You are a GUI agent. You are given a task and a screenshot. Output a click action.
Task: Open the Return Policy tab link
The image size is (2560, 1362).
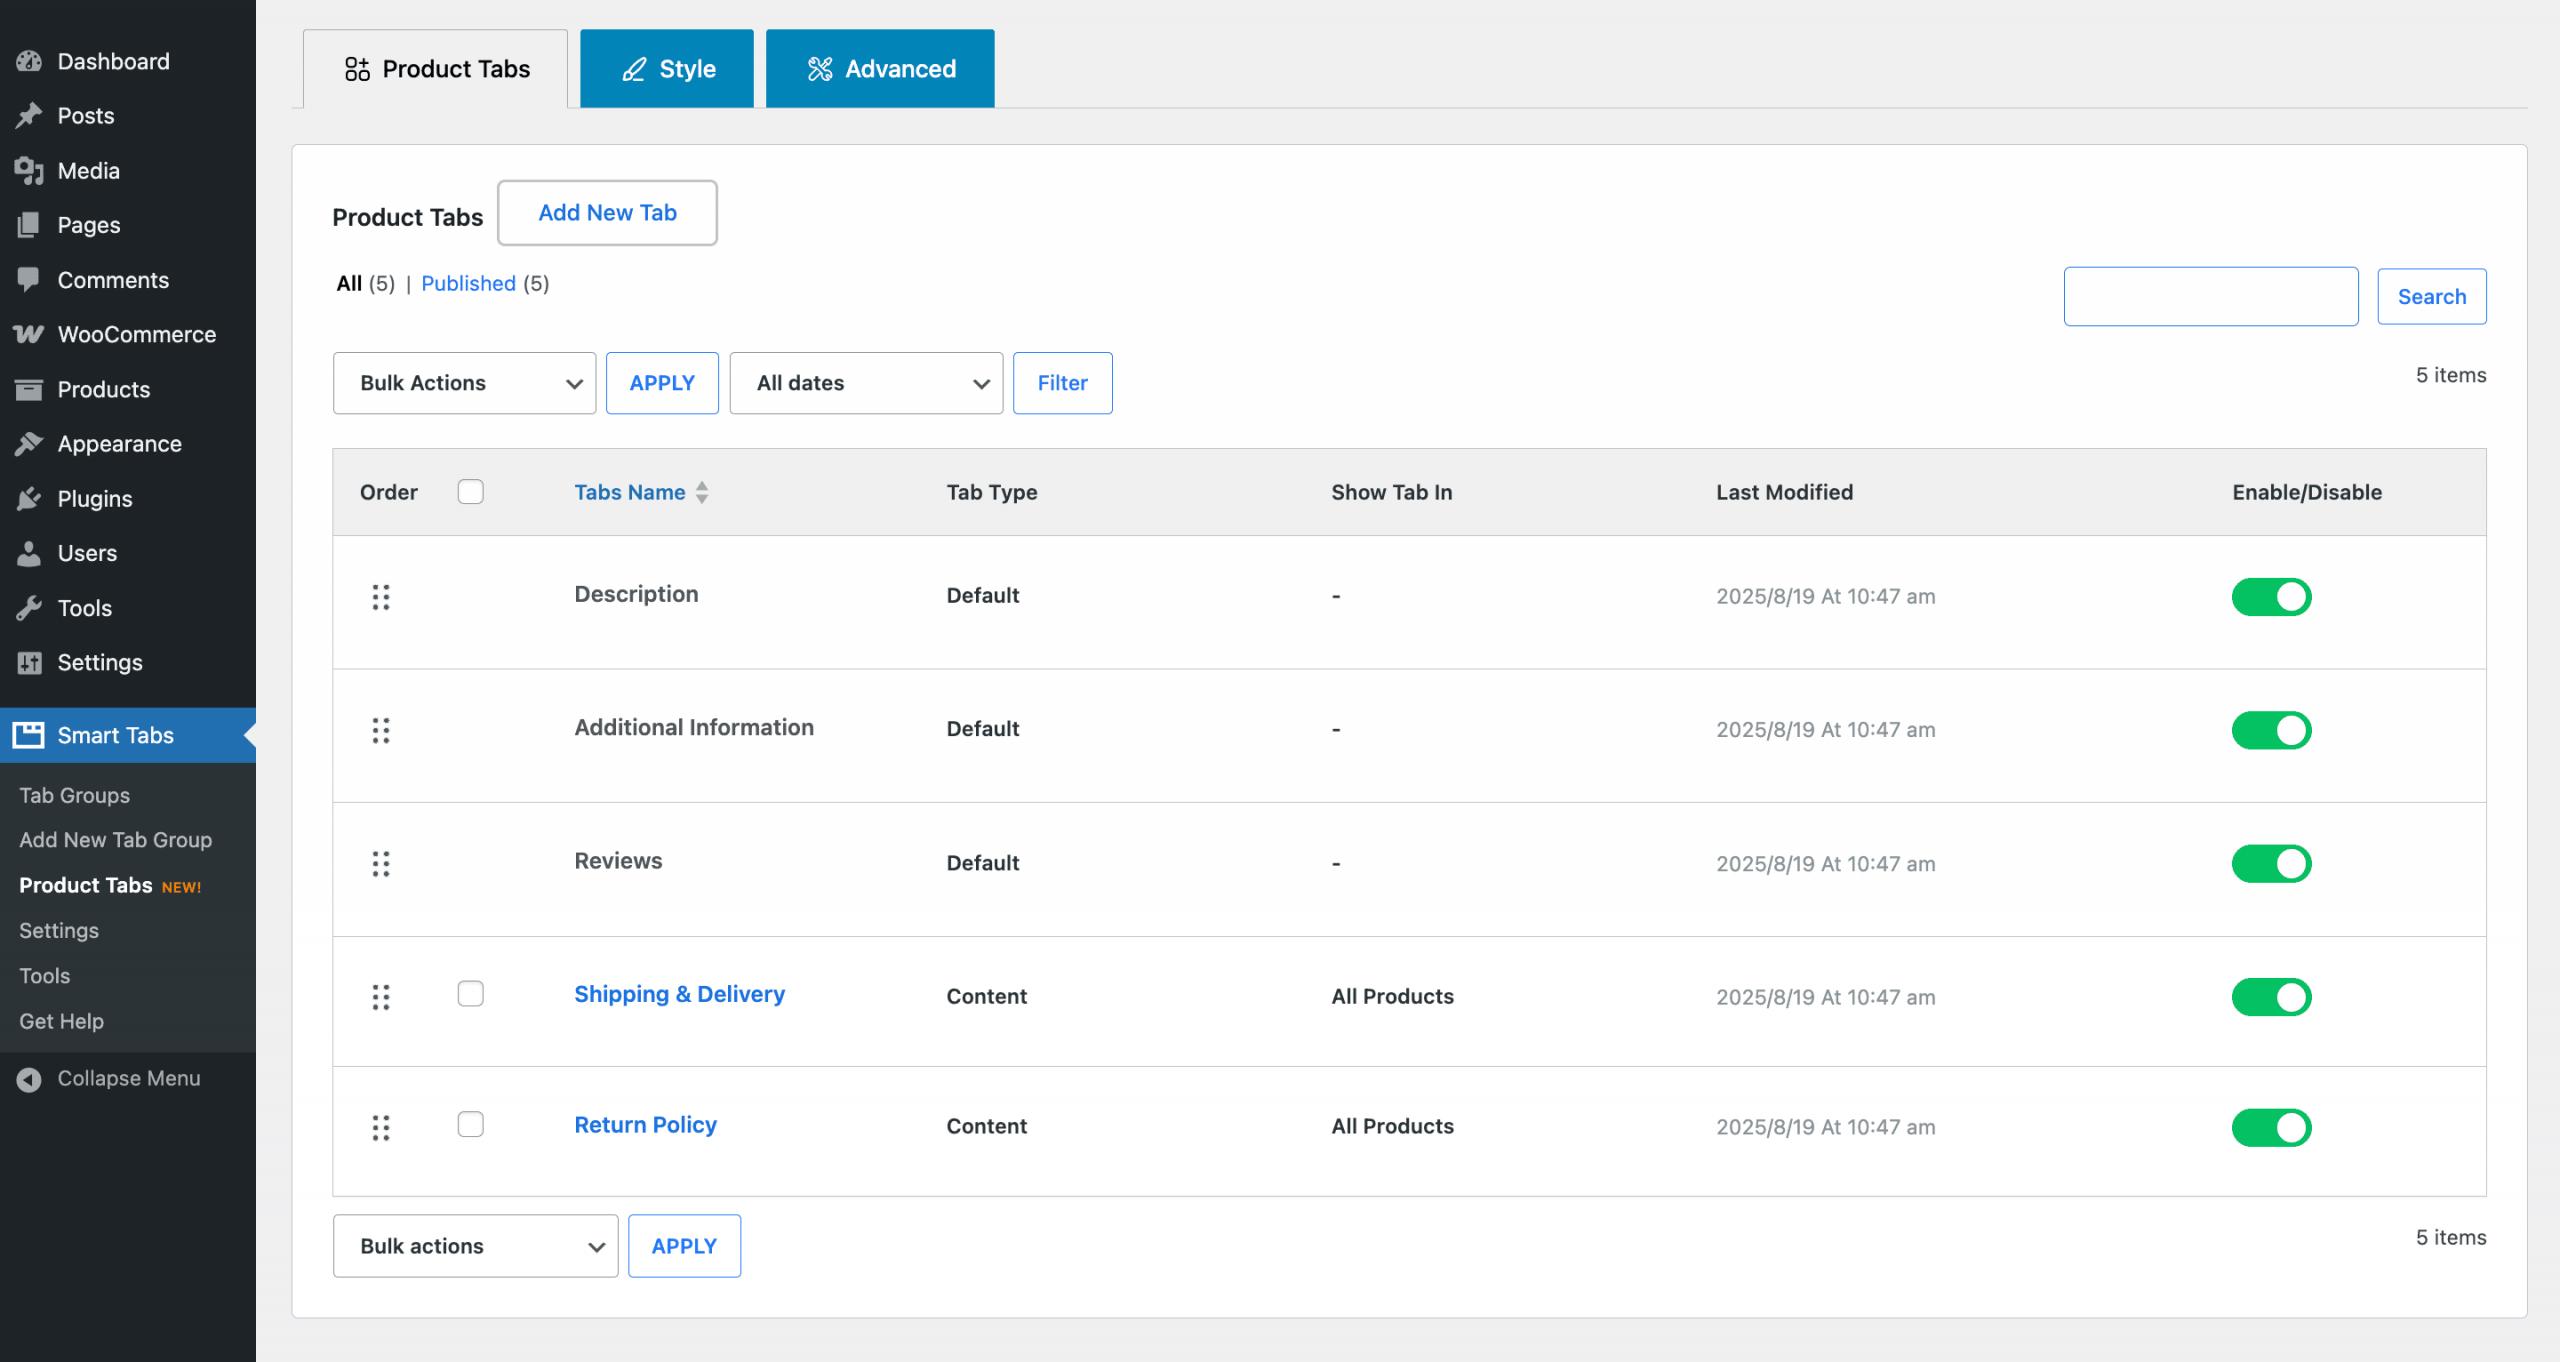(646, 1125)
